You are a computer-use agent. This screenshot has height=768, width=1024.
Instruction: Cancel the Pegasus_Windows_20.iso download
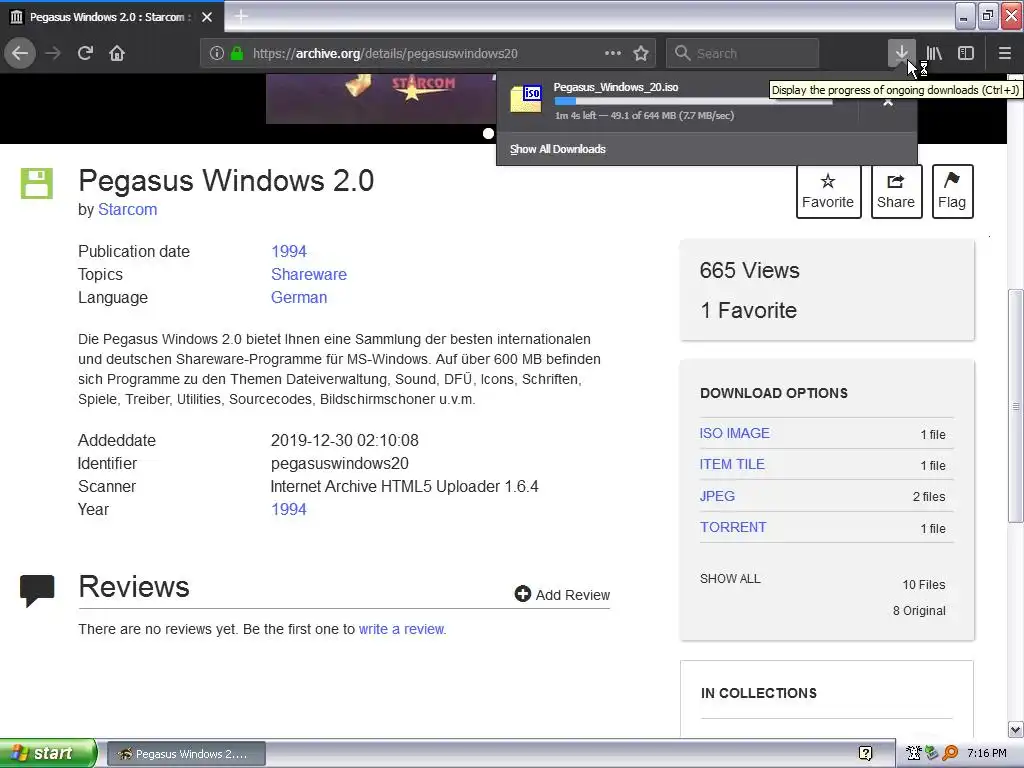(x=888, y=102)
